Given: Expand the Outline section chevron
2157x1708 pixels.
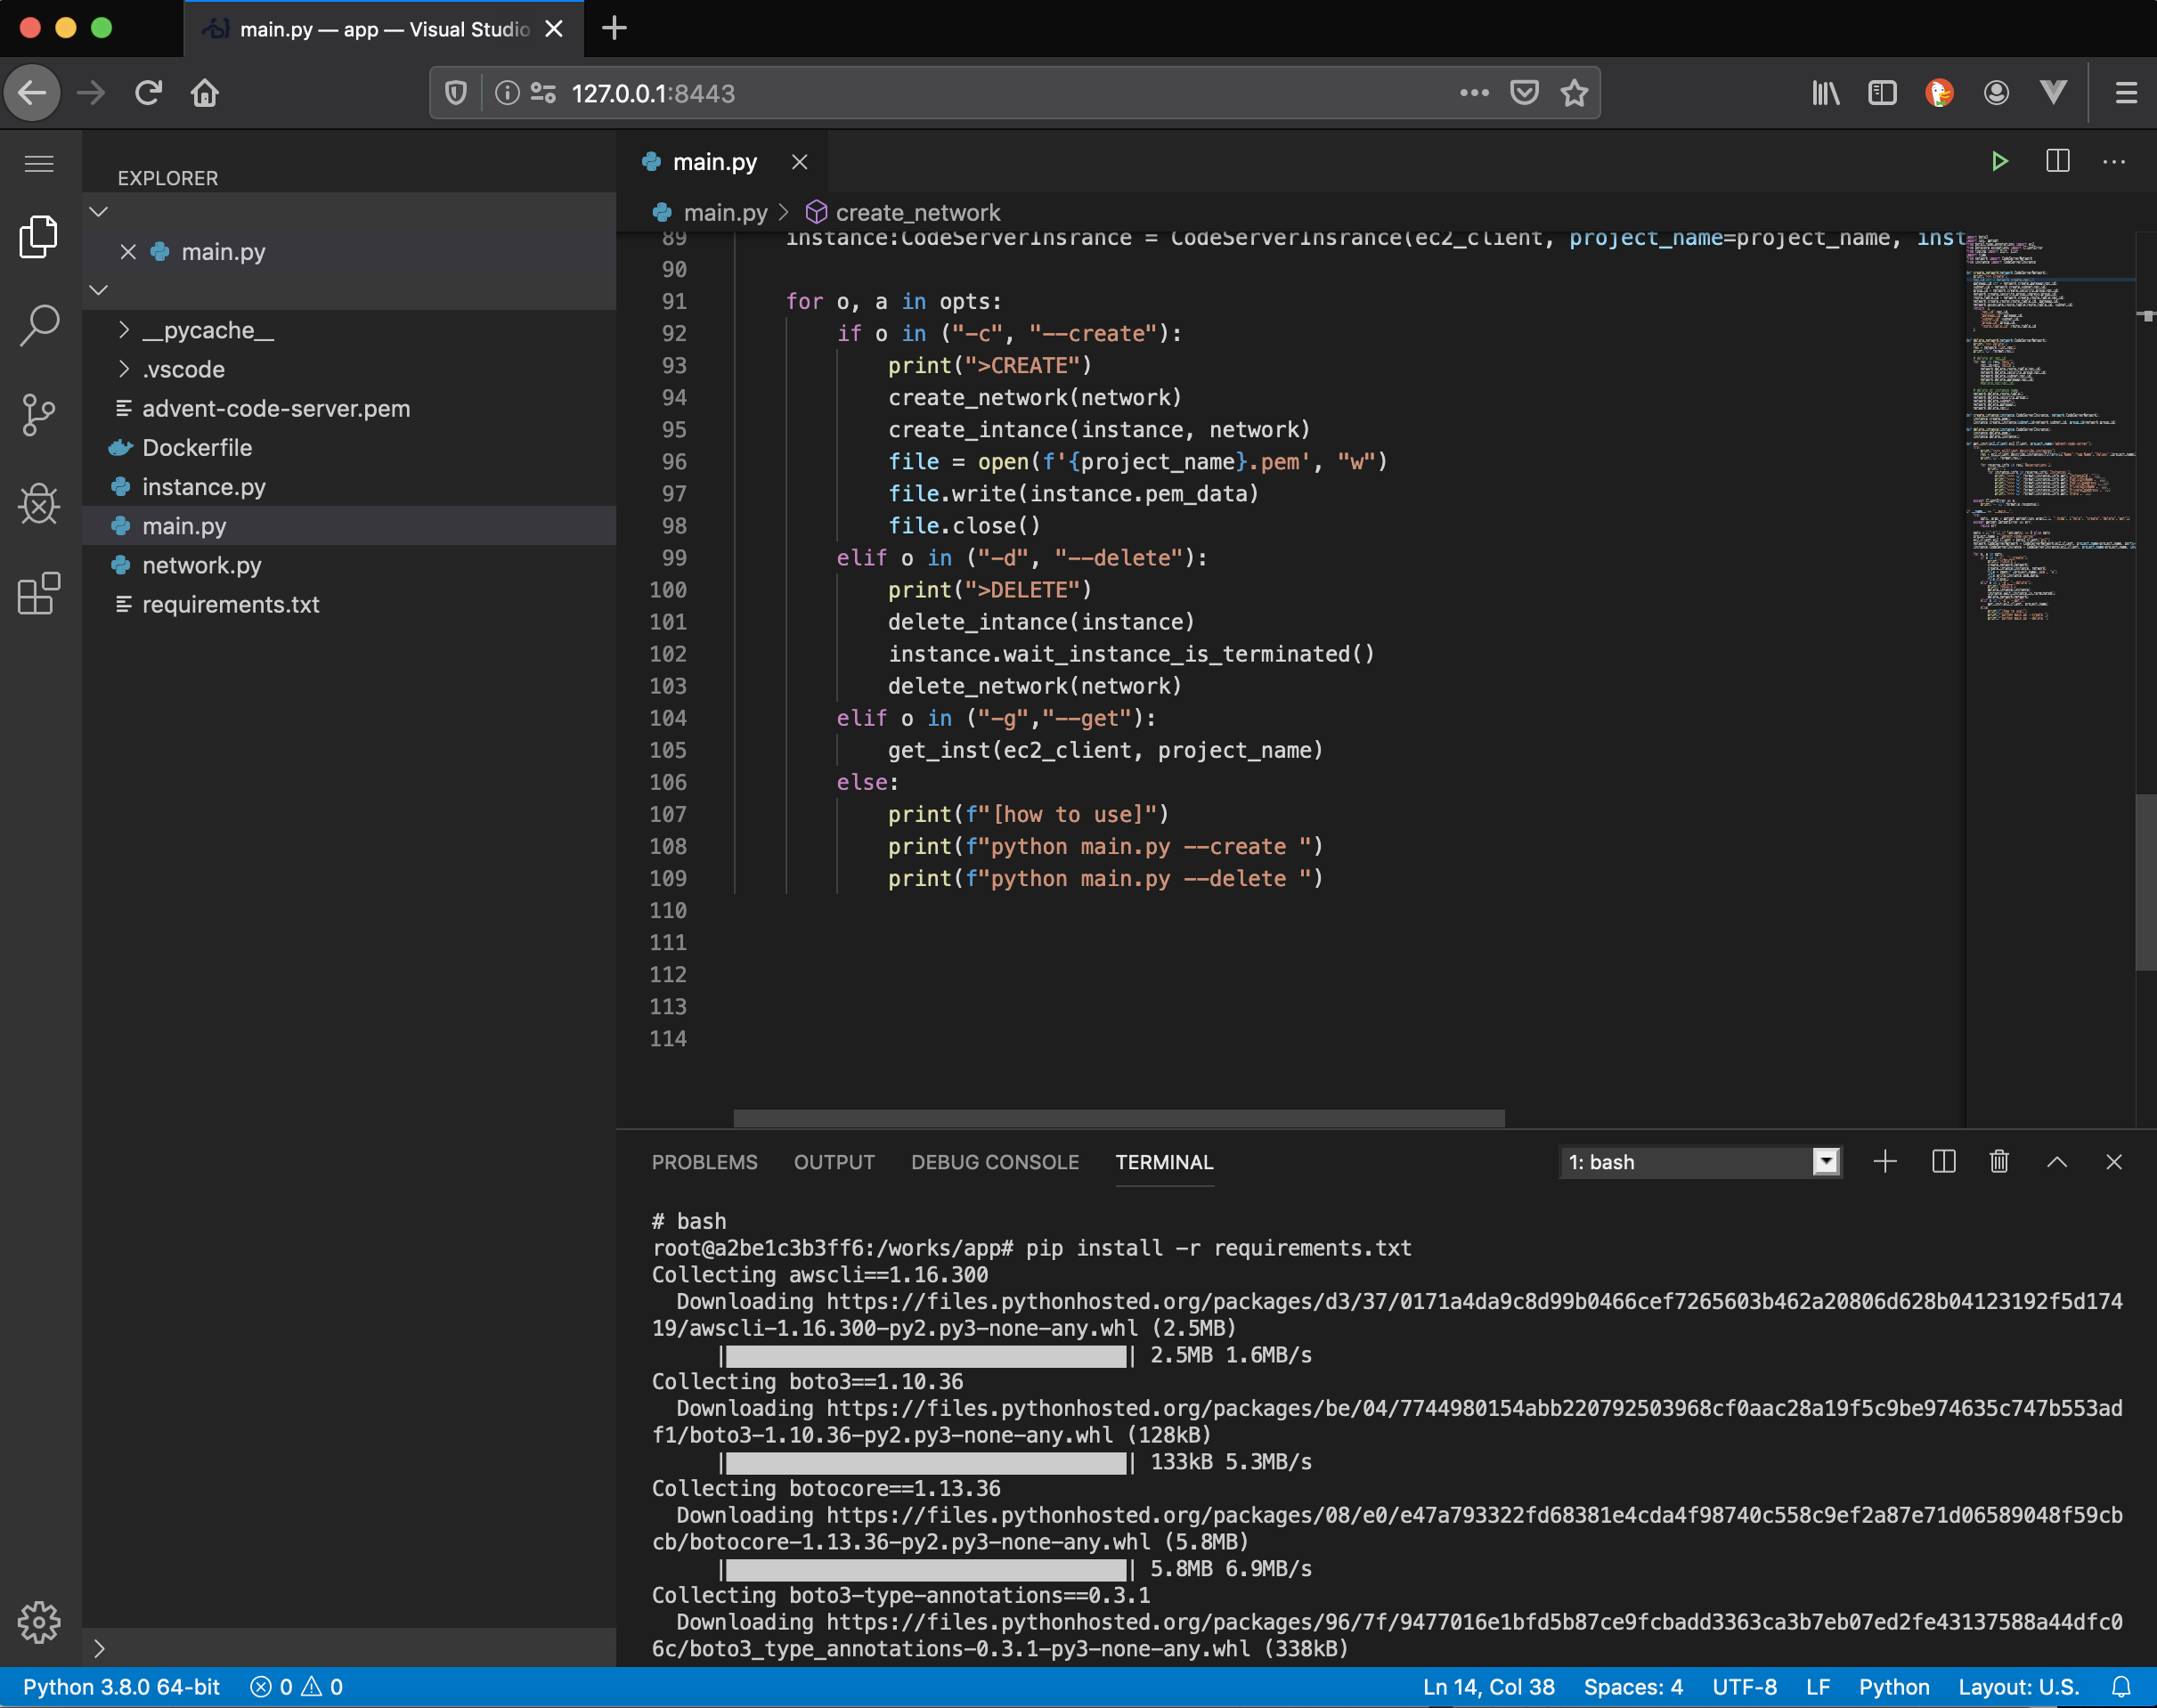Looking at the screenshot, I should click(x=98, y=1648).
